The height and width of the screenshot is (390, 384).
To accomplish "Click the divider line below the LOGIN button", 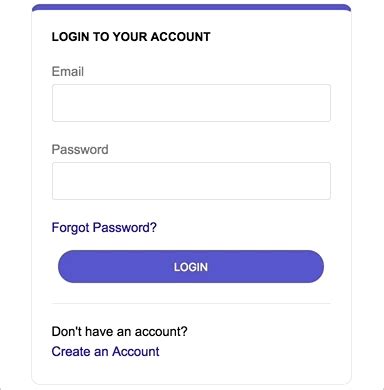I will coord(191,303).
